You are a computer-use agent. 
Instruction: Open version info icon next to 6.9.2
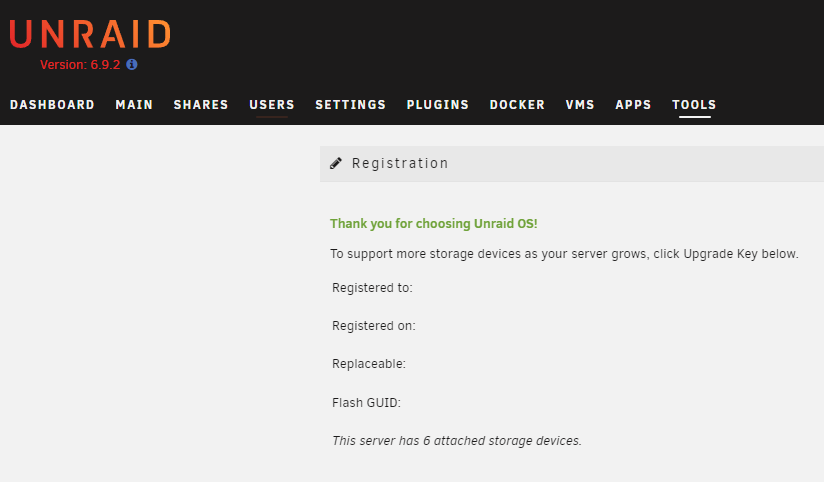(x=132, y=64)
